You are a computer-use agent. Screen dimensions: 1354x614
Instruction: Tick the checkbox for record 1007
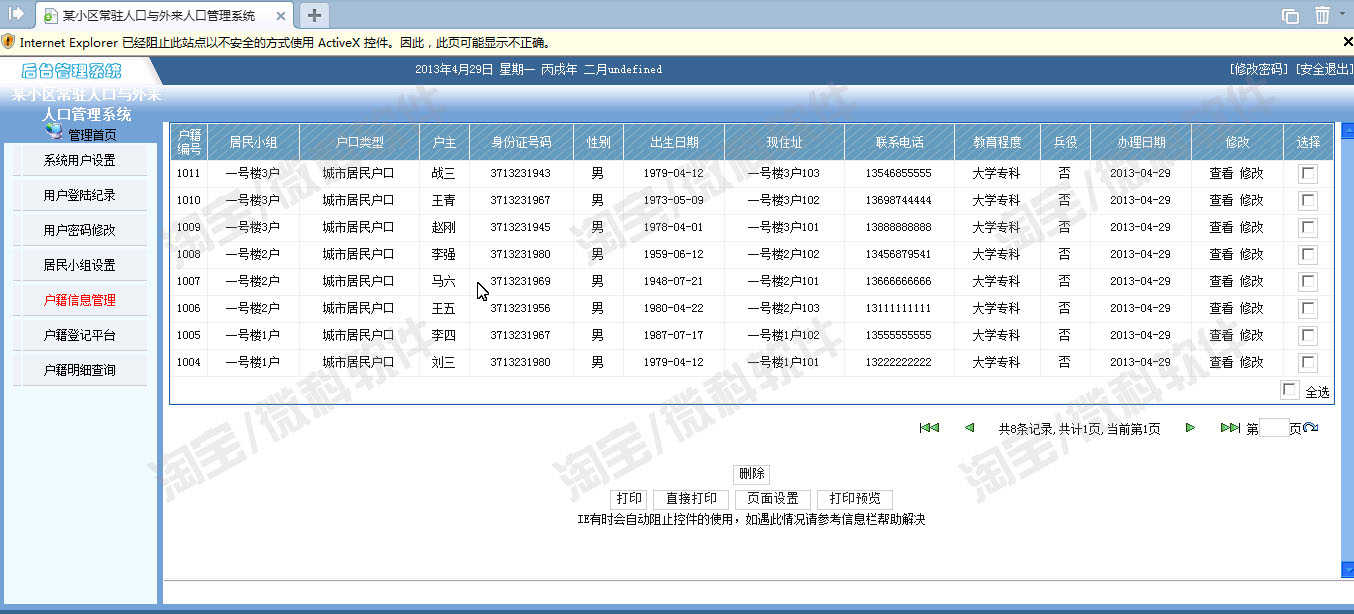[x=1308, y=281]
